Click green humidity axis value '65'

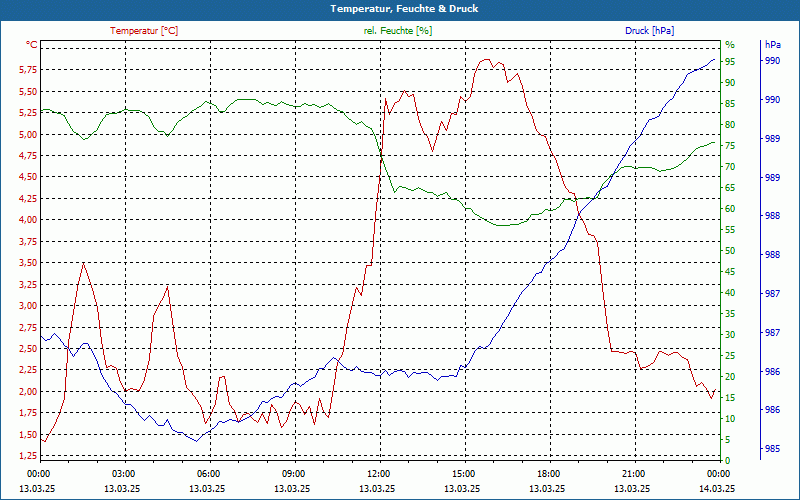730,188
